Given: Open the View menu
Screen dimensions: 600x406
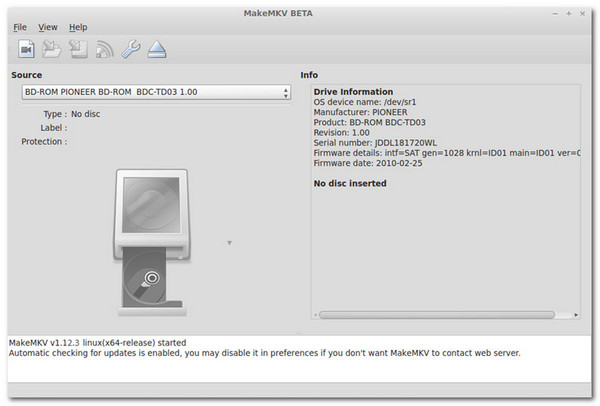Looking at the screenshot, I should coord(48,27).
